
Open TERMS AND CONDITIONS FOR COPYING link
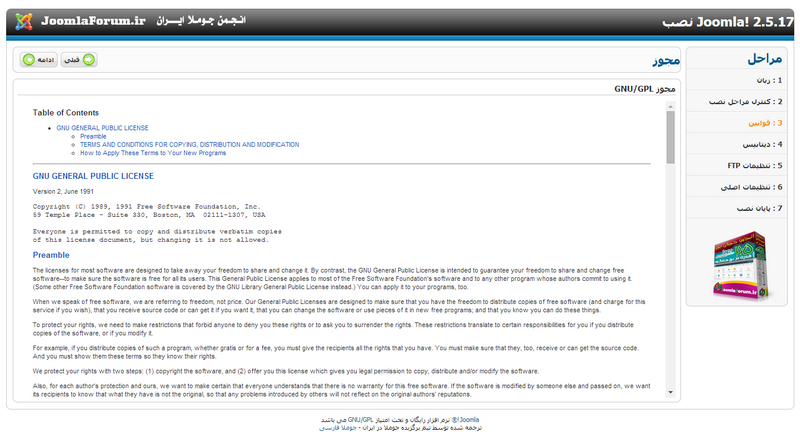pyautogui.click(x=189, y=144)
